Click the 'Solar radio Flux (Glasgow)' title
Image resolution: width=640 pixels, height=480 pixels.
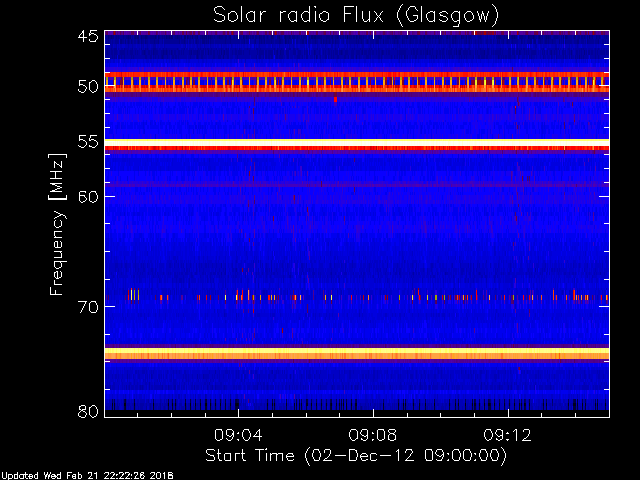point(356,15)
